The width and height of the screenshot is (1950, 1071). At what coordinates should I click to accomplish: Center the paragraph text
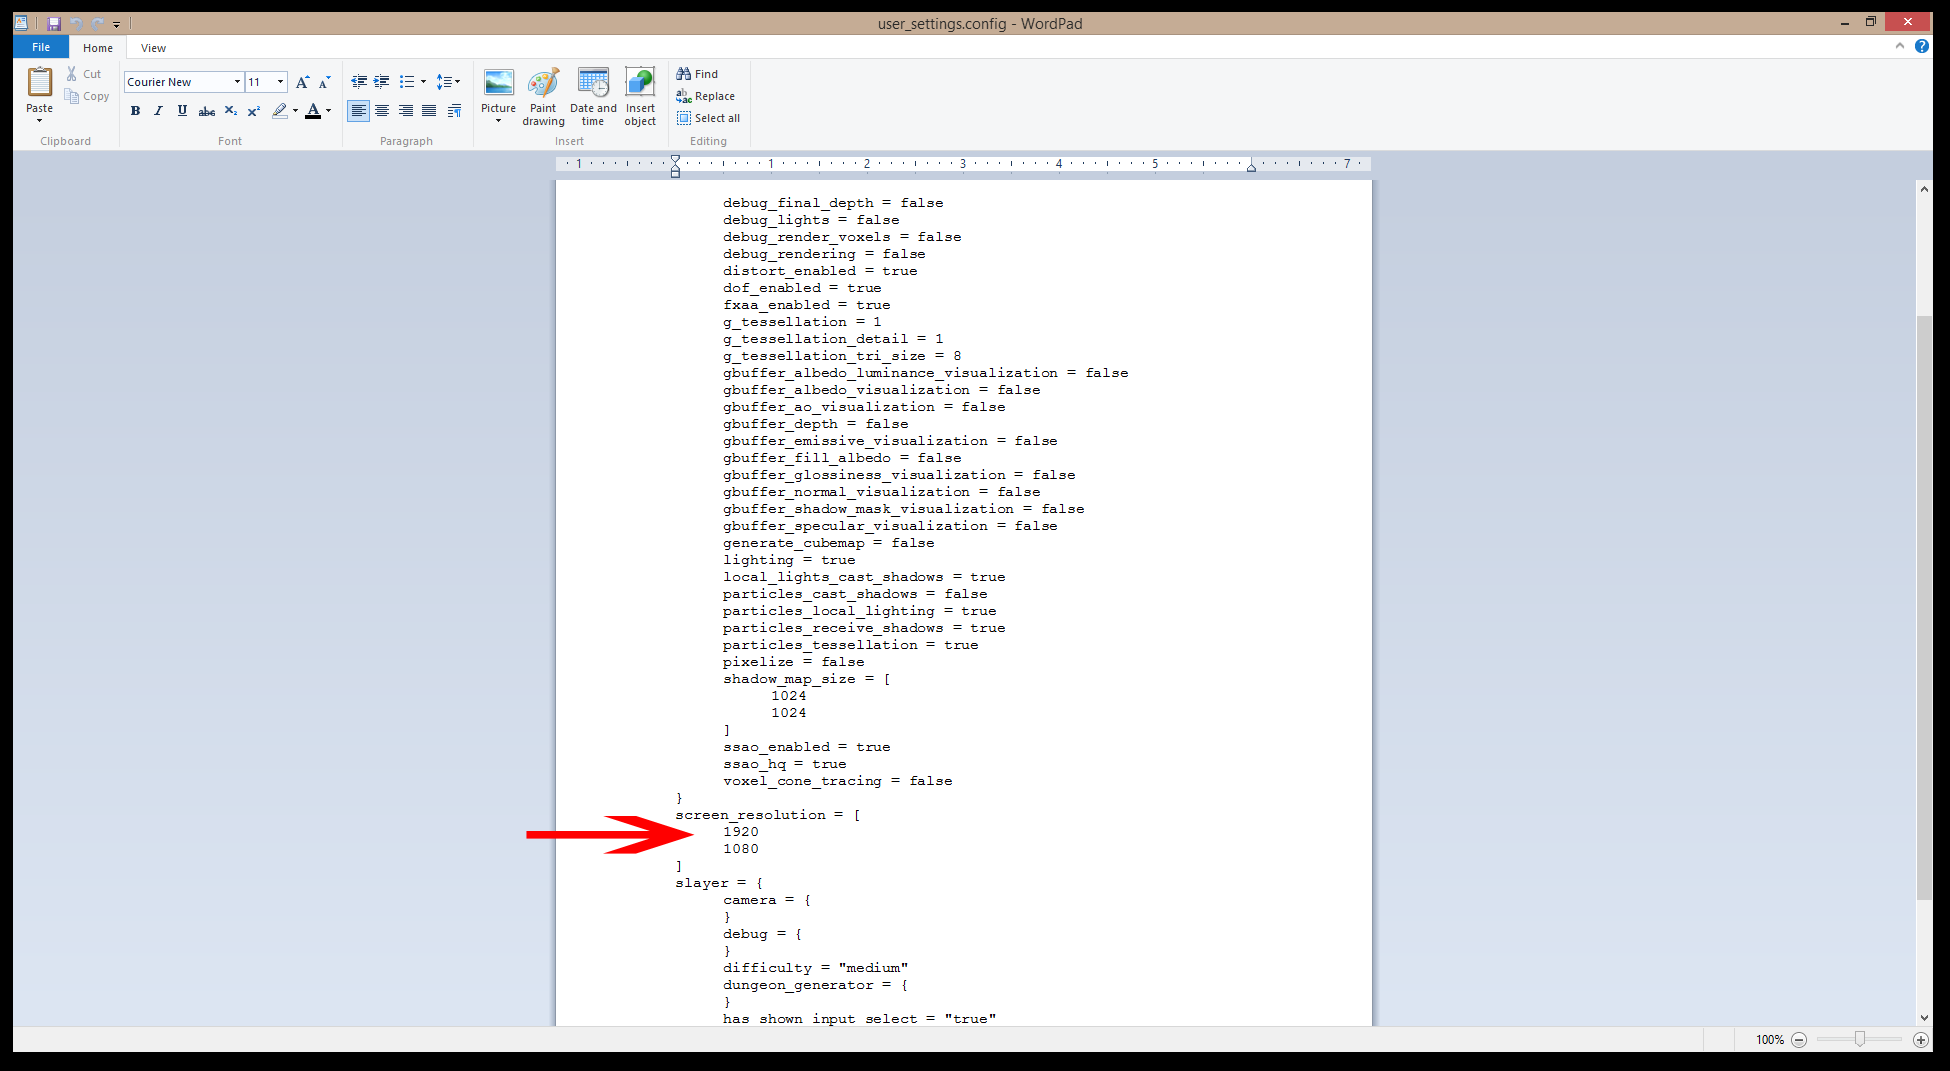point(382,111)
